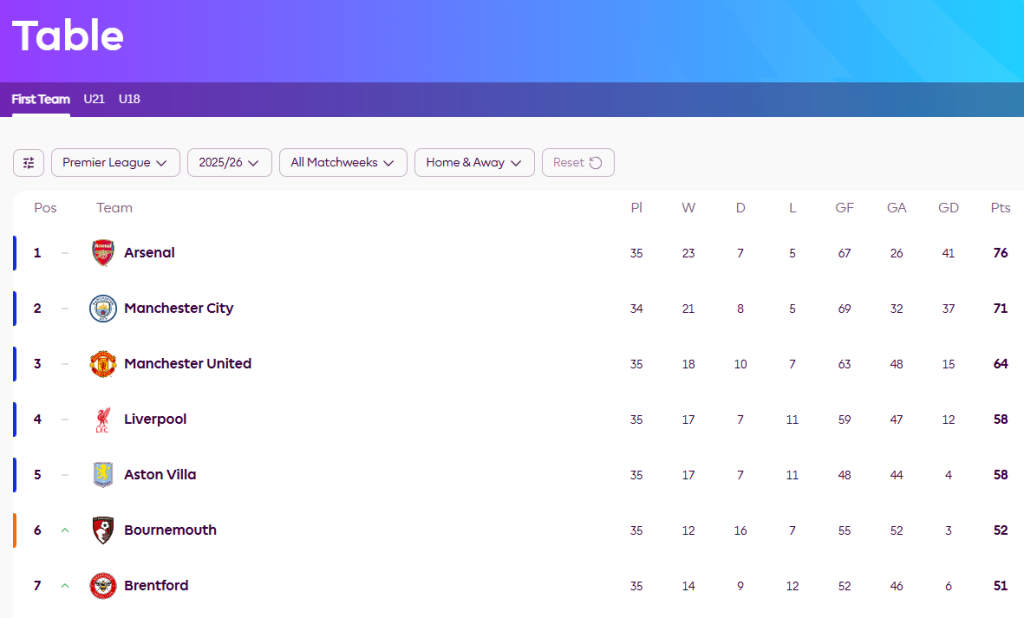Viewport: 1024px width, 618px height.
Task: Open the All Matchweeks dropdown
Action: (343, 163)
